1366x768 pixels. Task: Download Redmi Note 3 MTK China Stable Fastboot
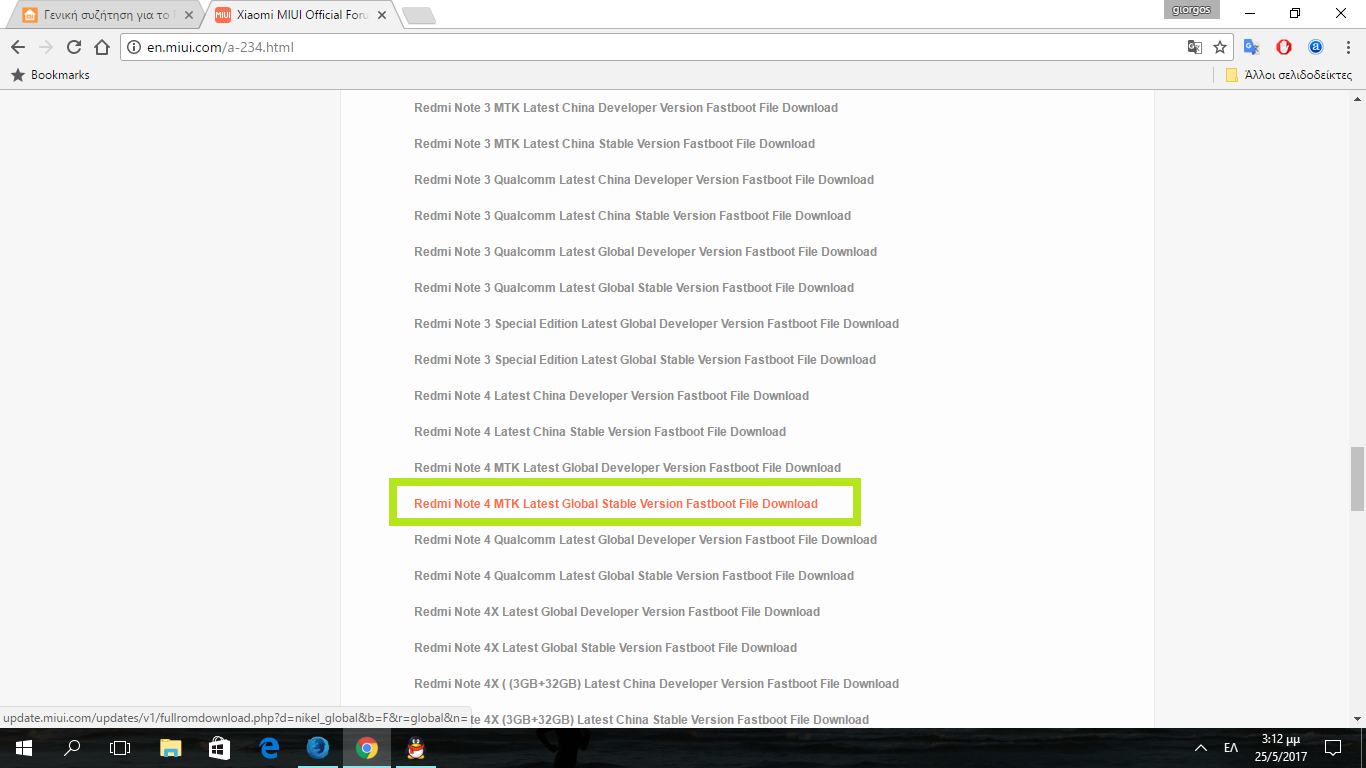click(614, 144)
